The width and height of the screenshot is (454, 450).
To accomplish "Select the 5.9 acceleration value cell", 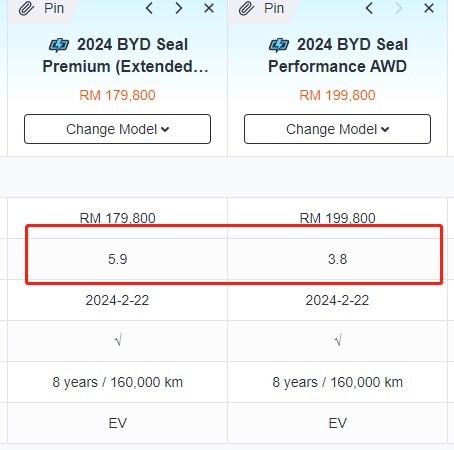I will (117, 259).
